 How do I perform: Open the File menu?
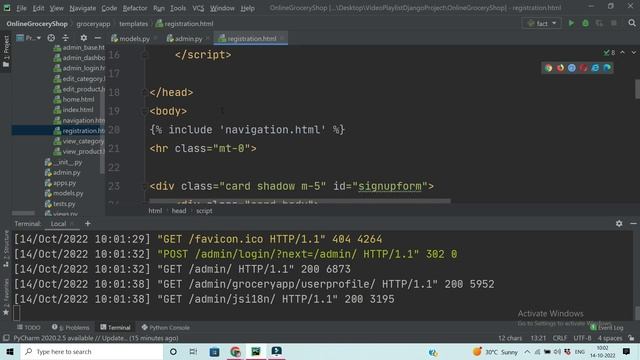(21, 8)
